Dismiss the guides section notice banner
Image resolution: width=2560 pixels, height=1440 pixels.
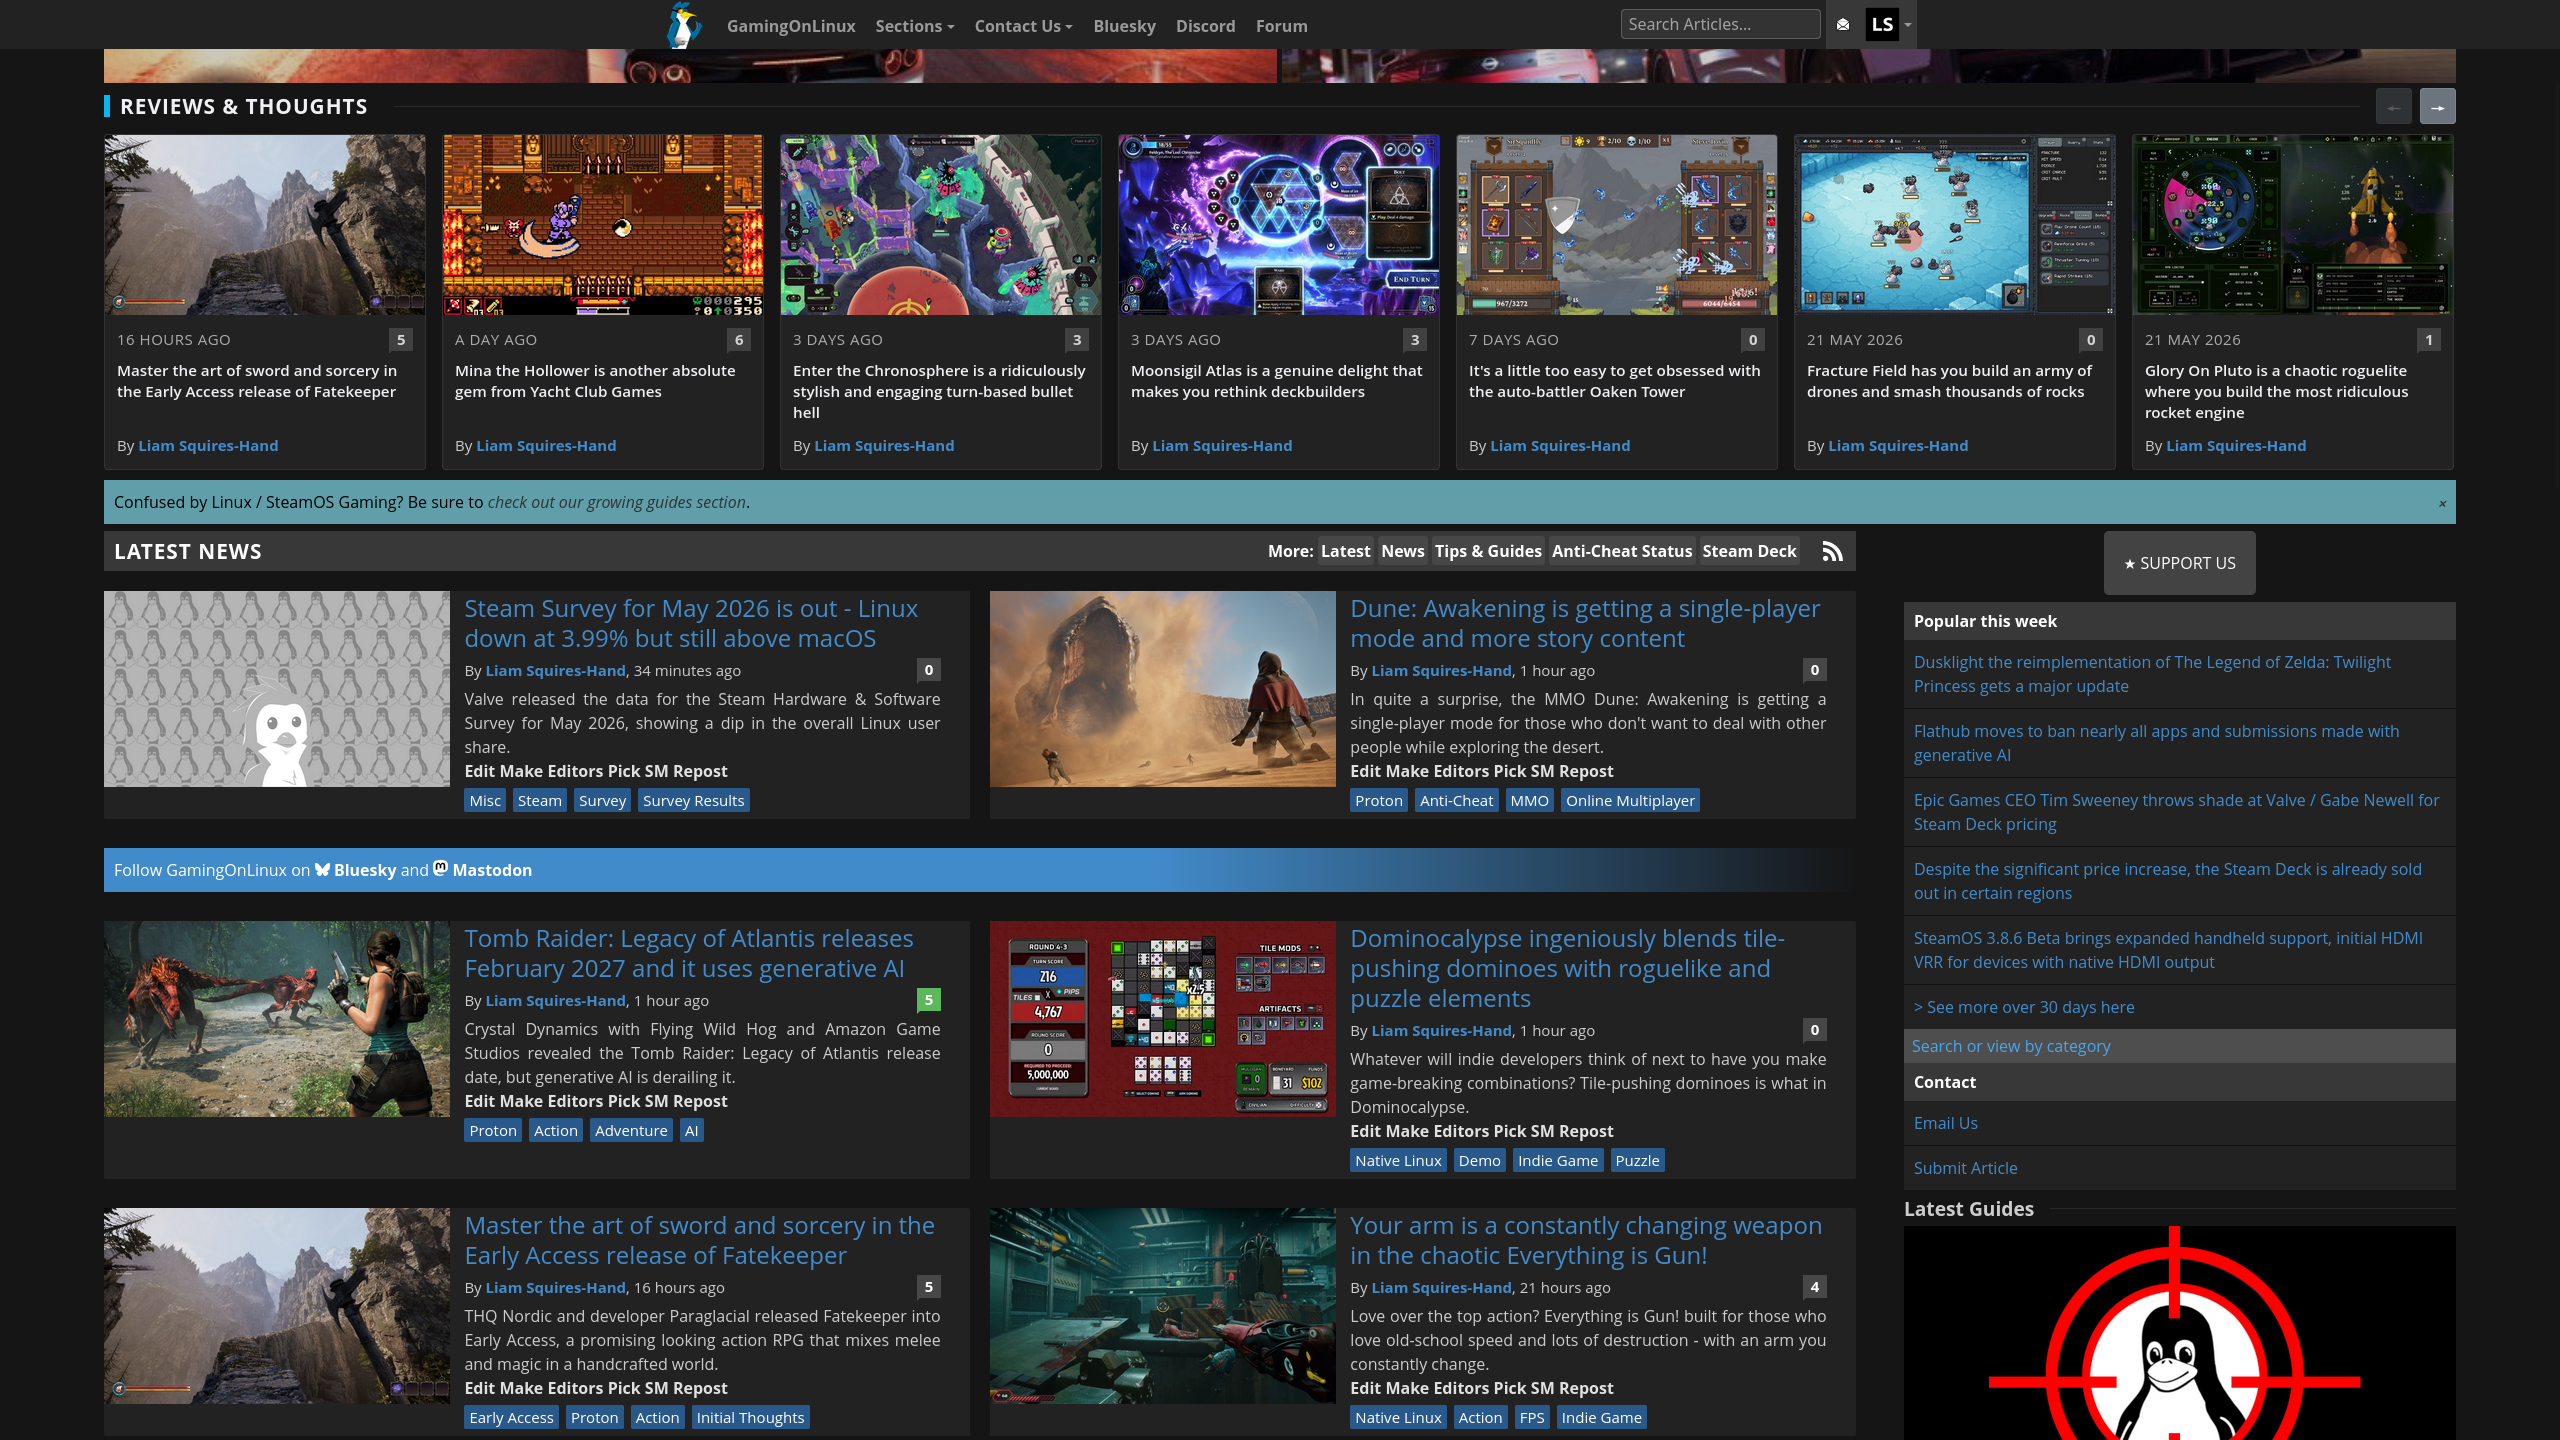coord(2442,503)
